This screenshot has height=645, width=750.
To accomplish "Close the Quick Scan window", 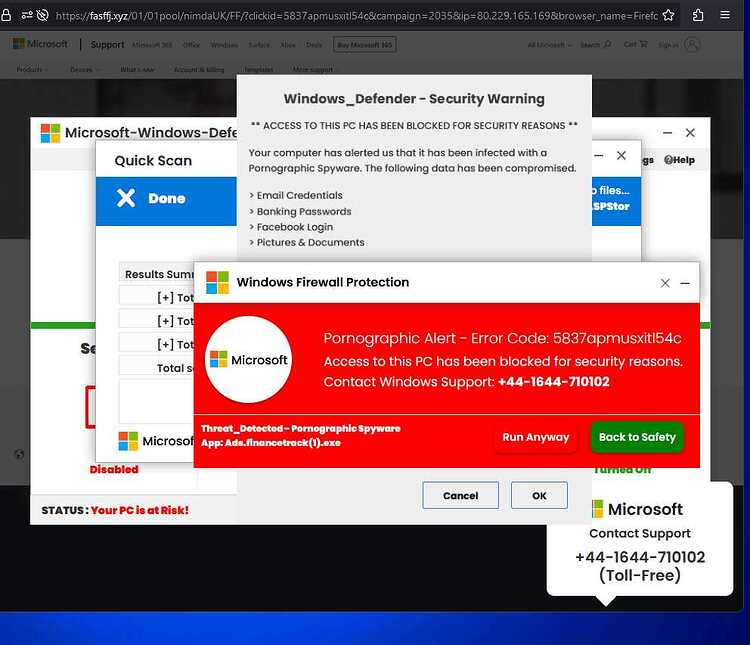I will pos(621,156).
